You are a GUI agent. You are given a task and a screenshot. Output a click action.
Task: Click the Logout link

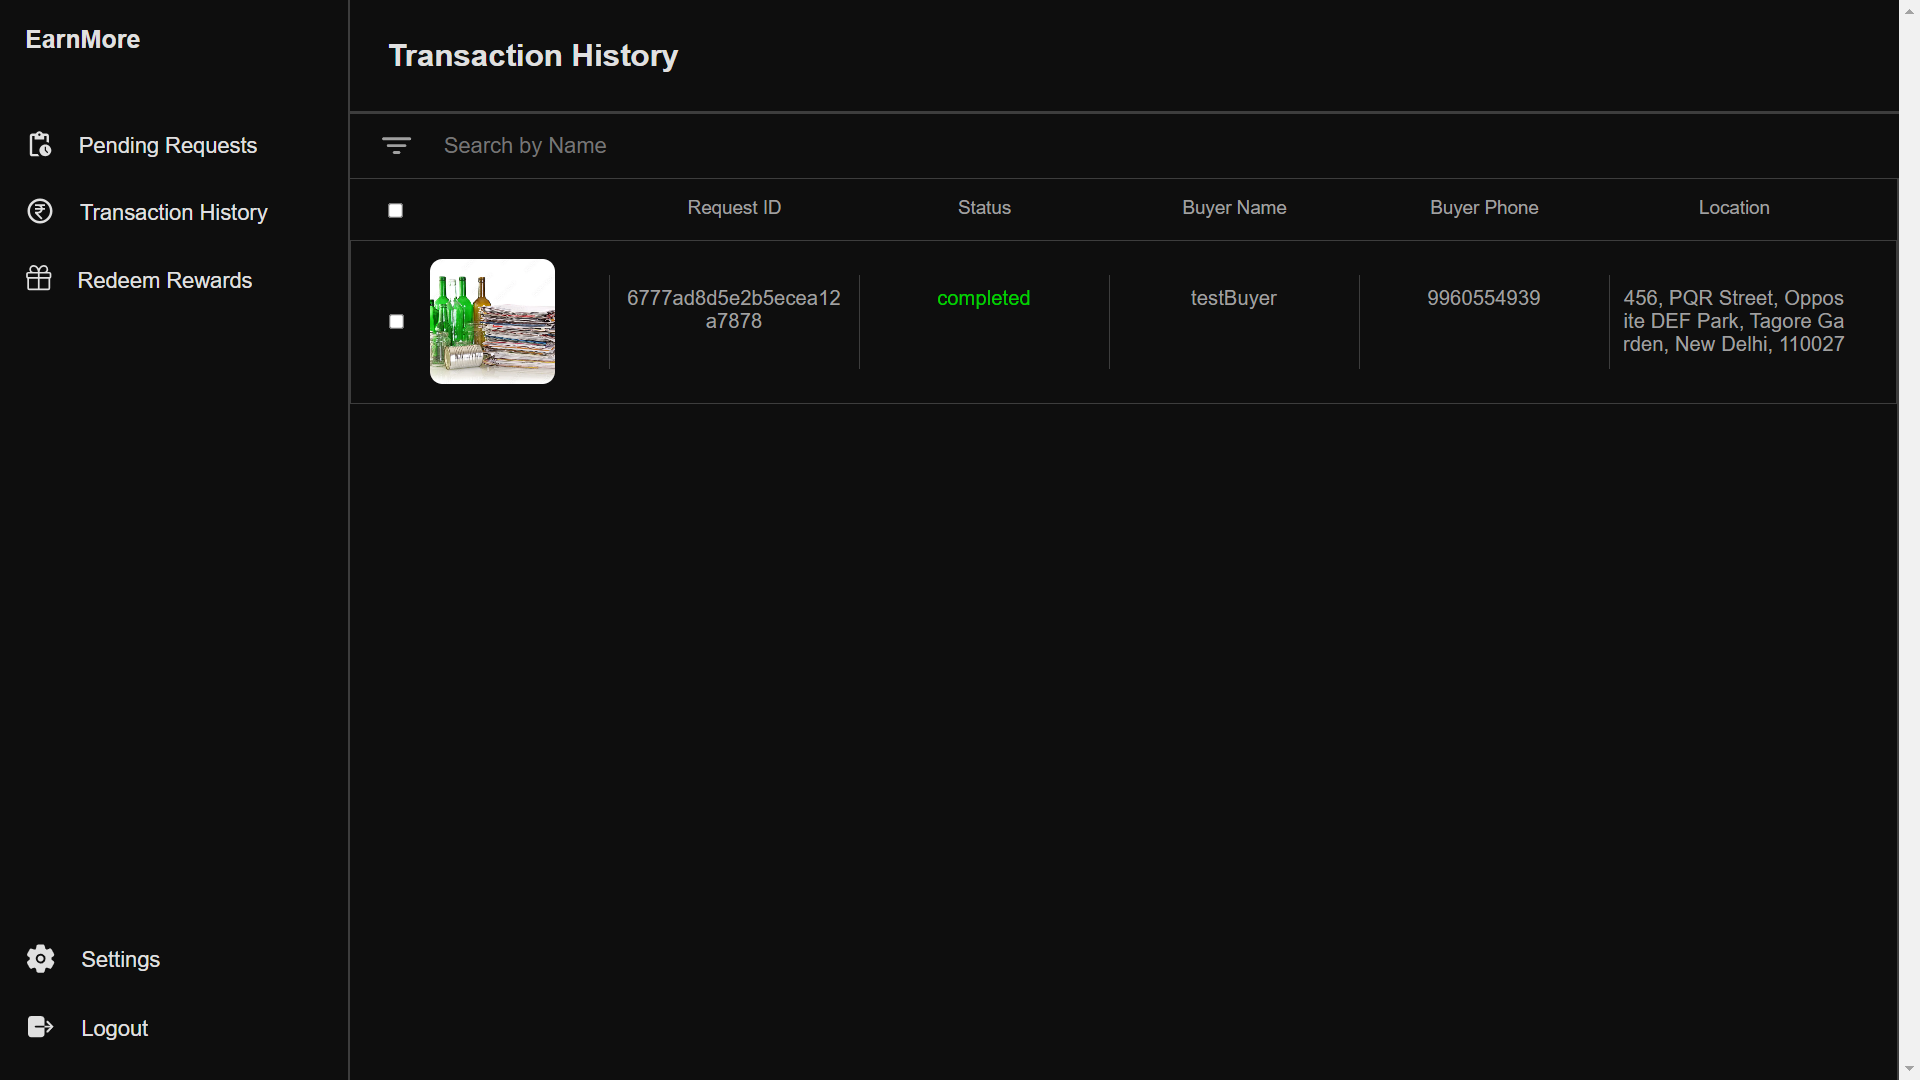(x=114, y=1029)
